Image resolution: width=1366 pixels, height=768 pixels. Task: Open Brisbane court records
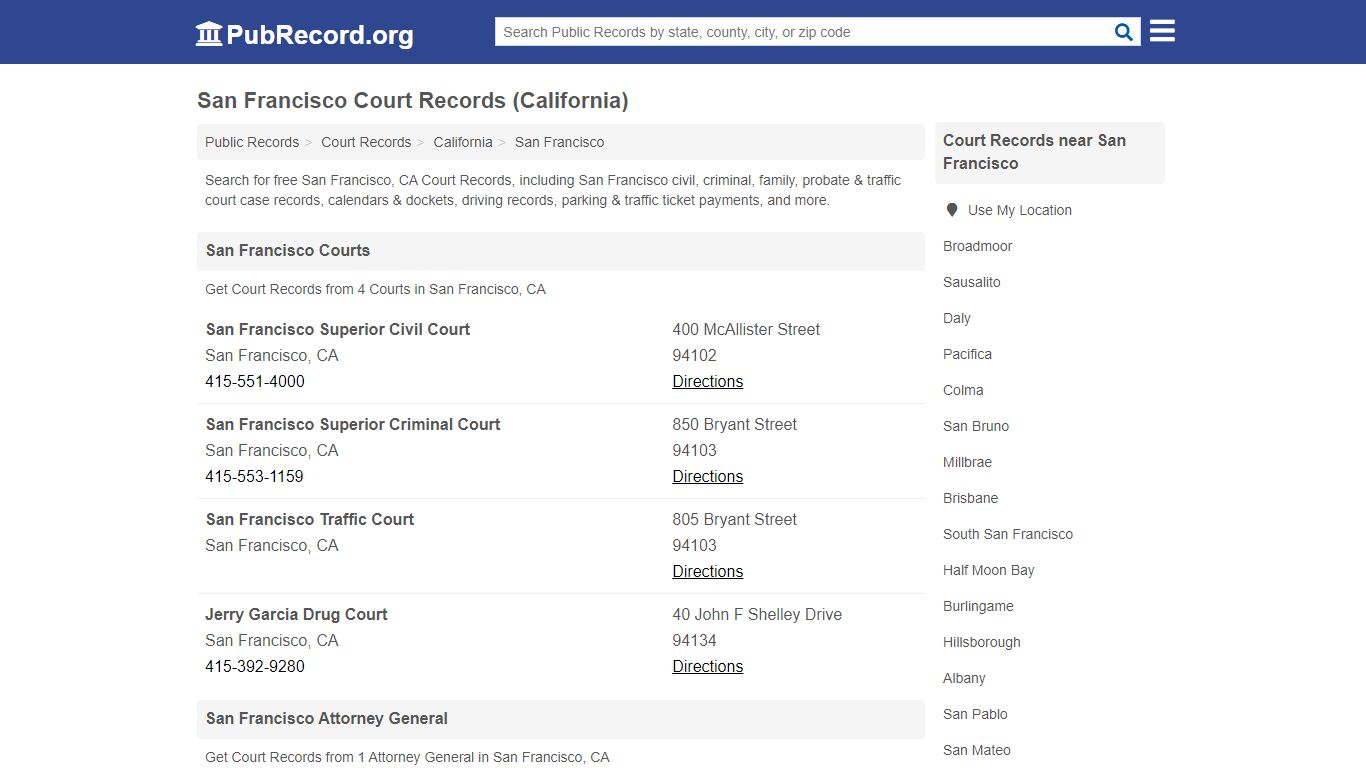[x=970, y=498]
